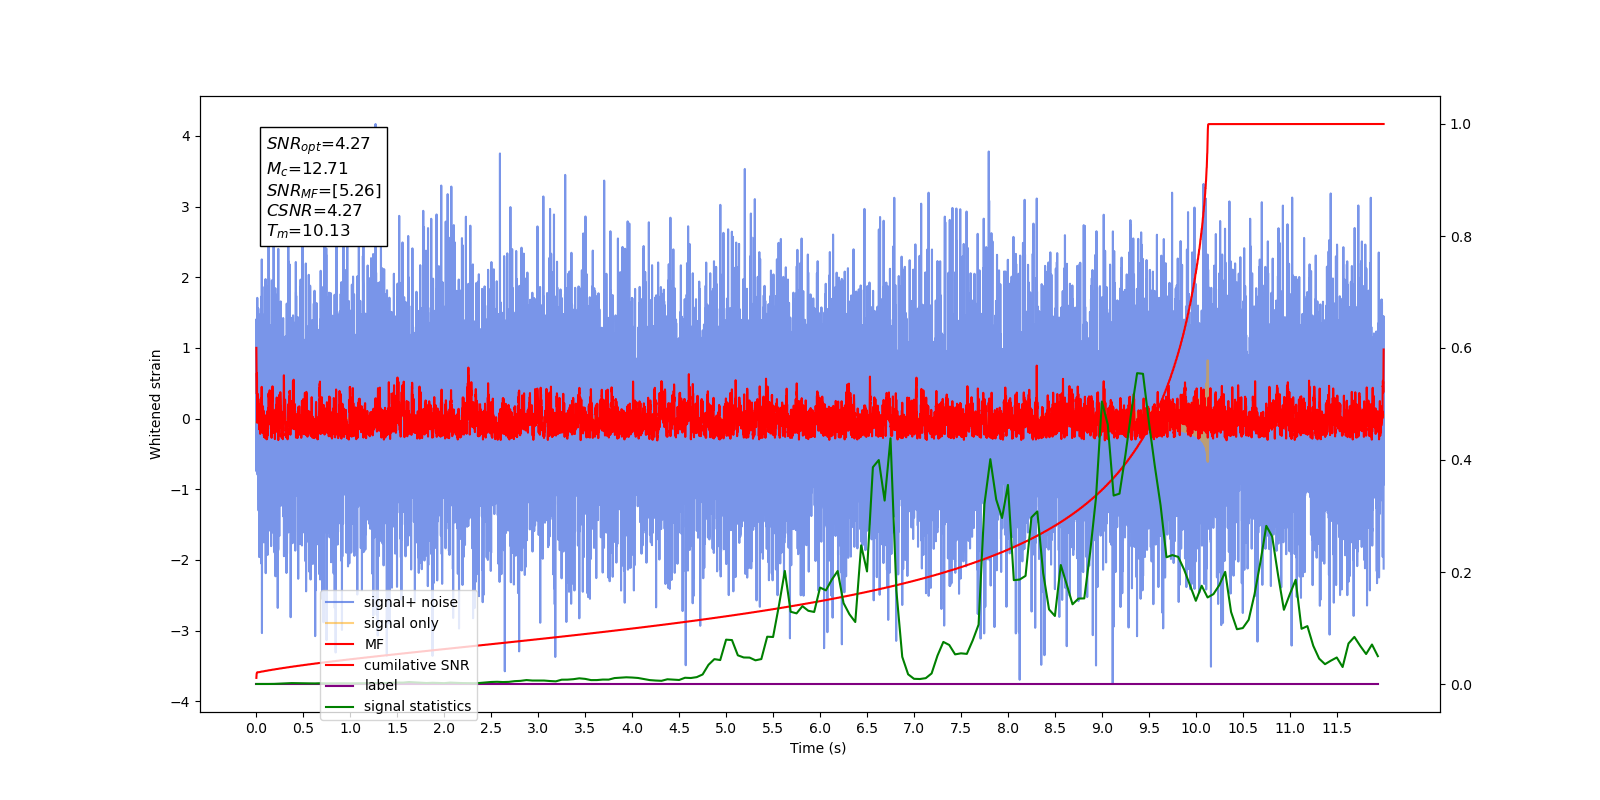Click the 2 tick on the strain axis
Screen dimensions: 1600x800
(x=185, y=278)
